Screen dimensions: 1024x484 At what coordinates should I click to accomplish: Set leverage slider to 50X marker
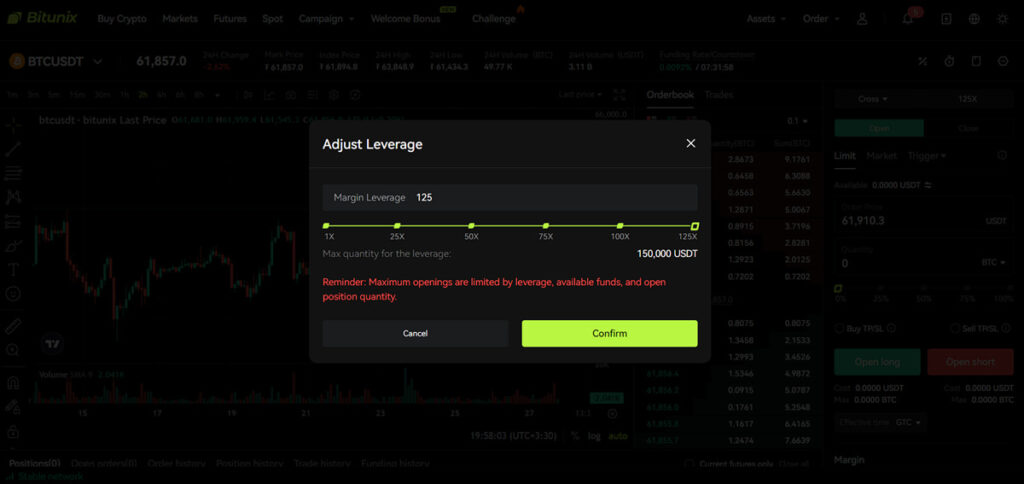471,226
